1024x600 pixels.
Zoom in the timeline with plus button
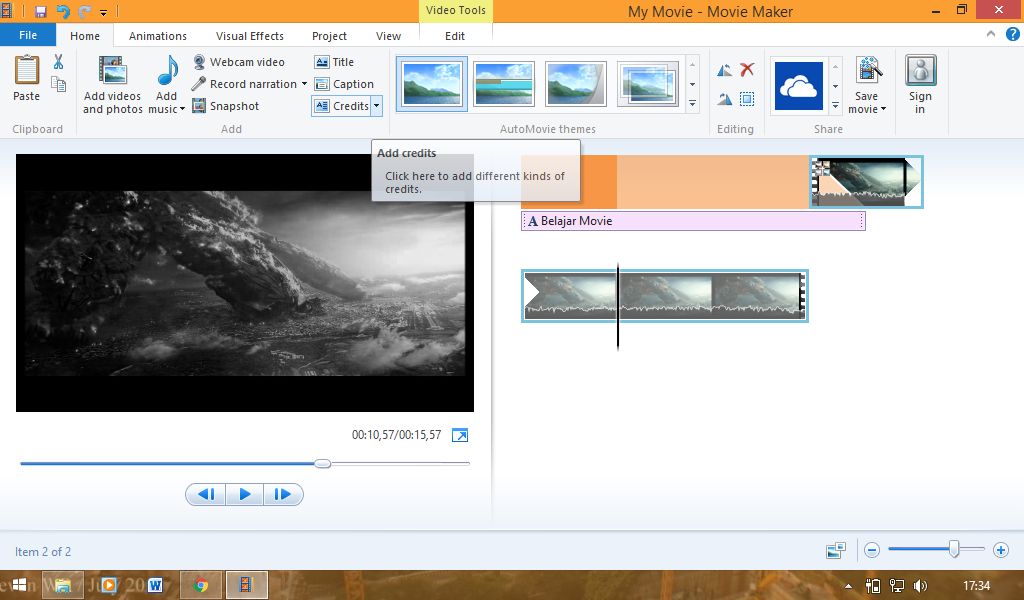tap(1000, 550)
